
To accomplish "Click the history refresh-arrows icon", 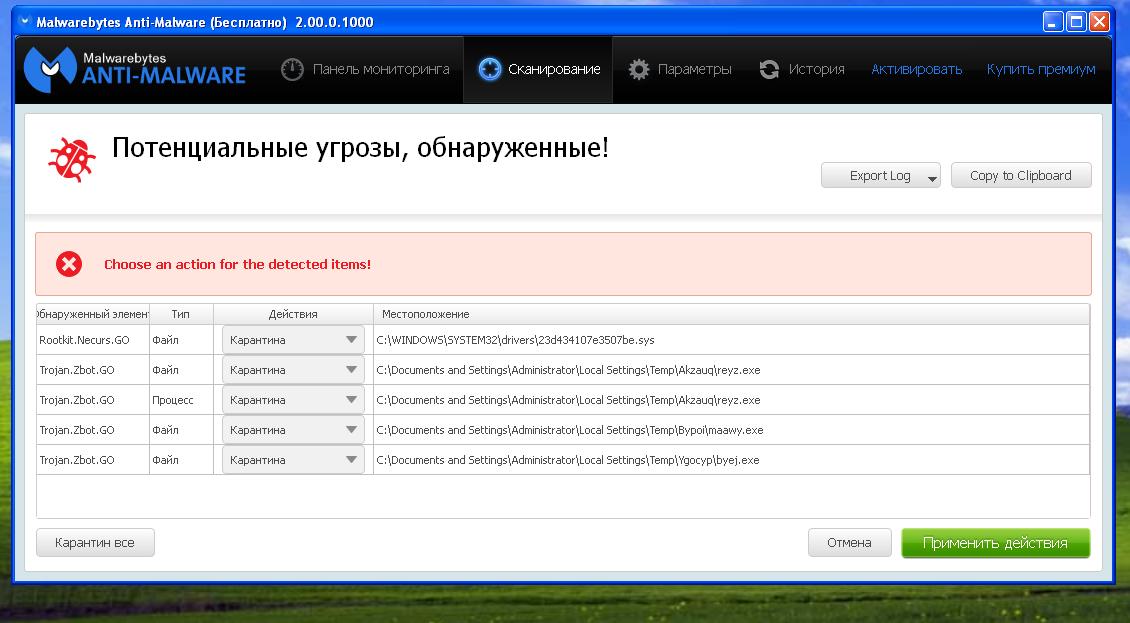I will (x=769, y=69).
